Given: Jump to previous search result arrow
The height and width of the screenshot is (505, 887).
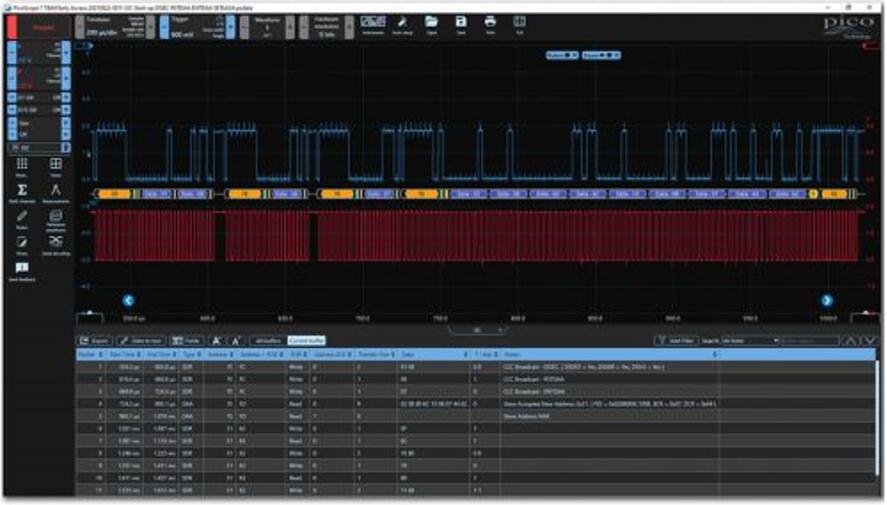Looking at the screenshot, I should pos(850,340).
